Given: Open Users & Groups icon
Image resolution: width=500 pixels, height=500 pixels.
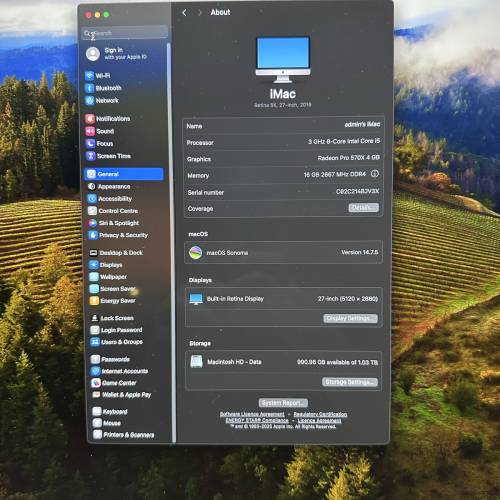Looking at the screenshot, I should pos(95,342).
